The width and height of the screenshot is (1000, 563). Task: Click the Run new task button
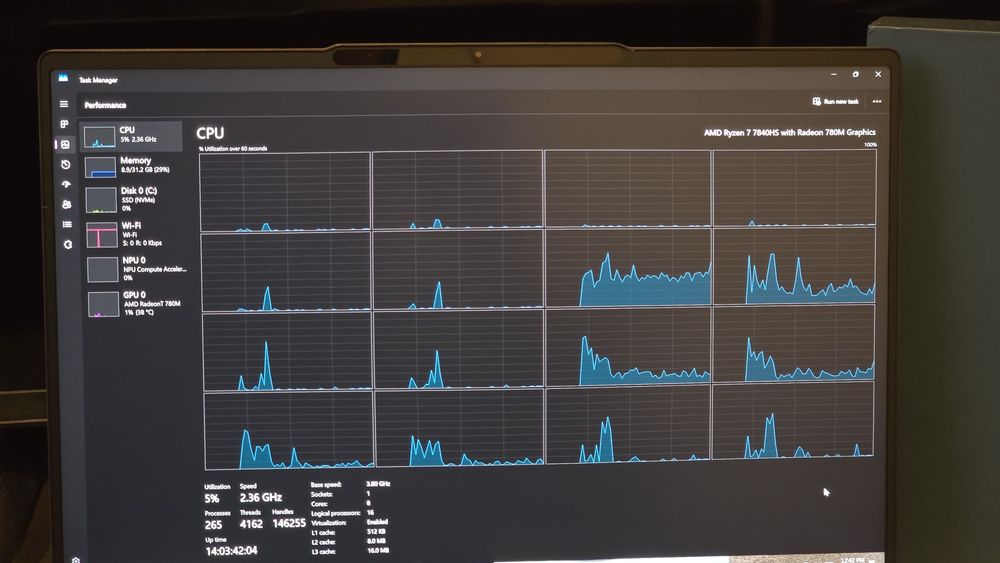(x=835, y=101)
